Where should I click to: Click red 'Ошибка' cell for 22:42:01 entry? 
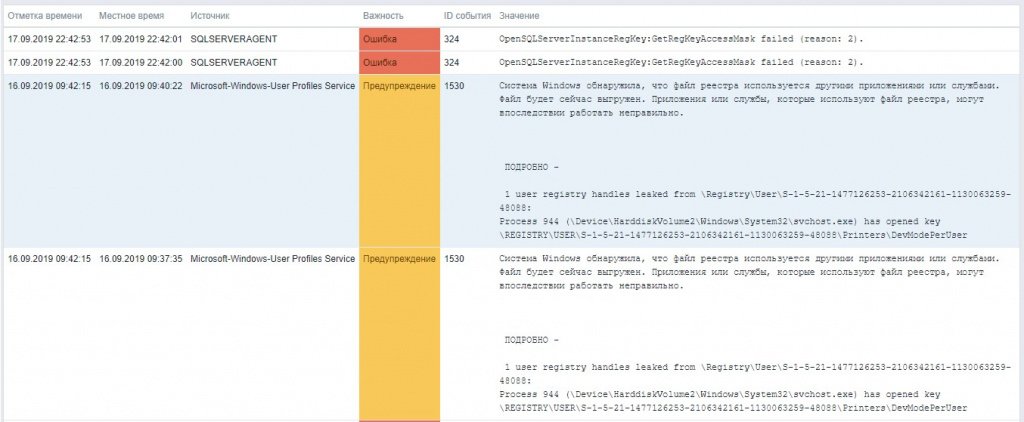[400, 39]
